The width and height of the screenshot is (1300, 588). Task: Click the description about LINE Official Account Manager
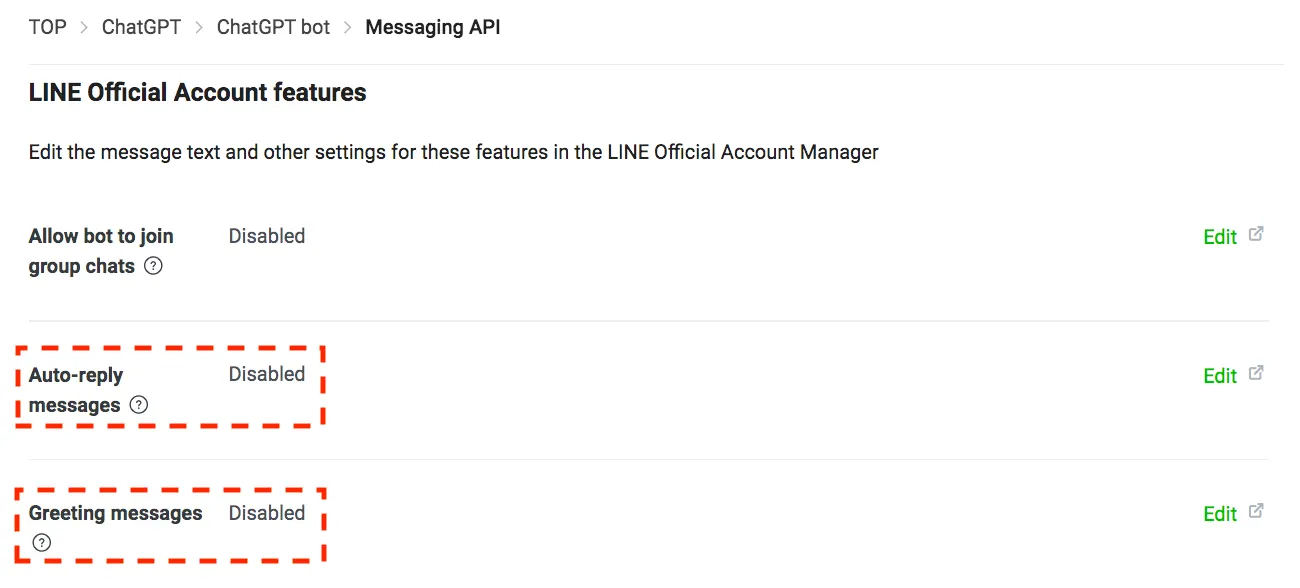[453, 152]
